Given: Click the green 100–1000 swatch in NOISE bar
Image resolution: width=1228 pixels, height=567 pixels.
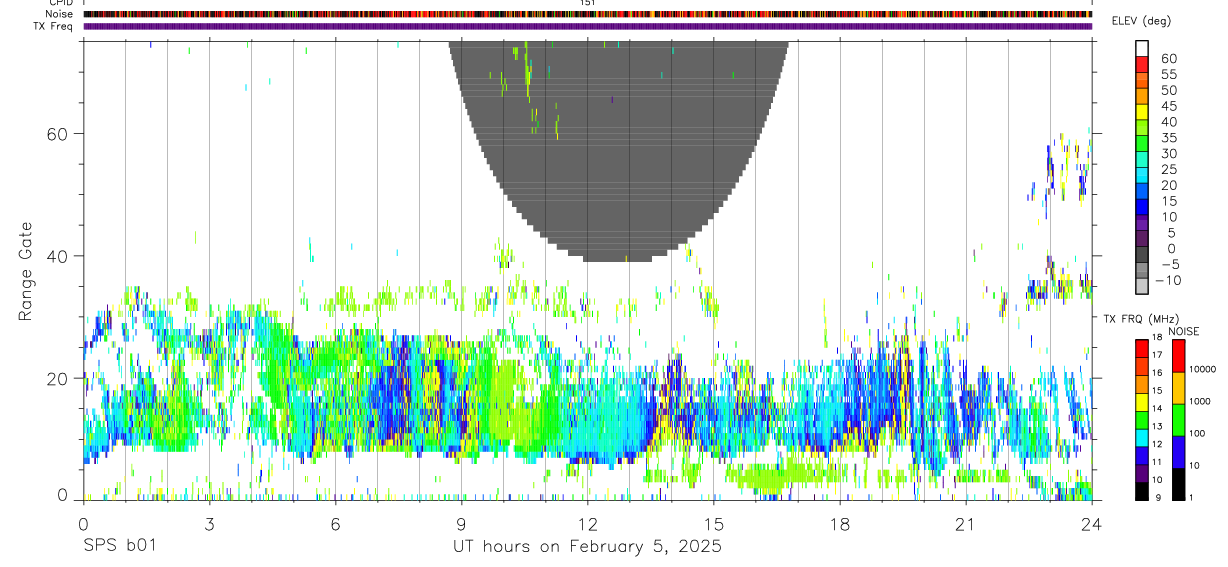Looking at the screenshot, I should (1178, 419).
